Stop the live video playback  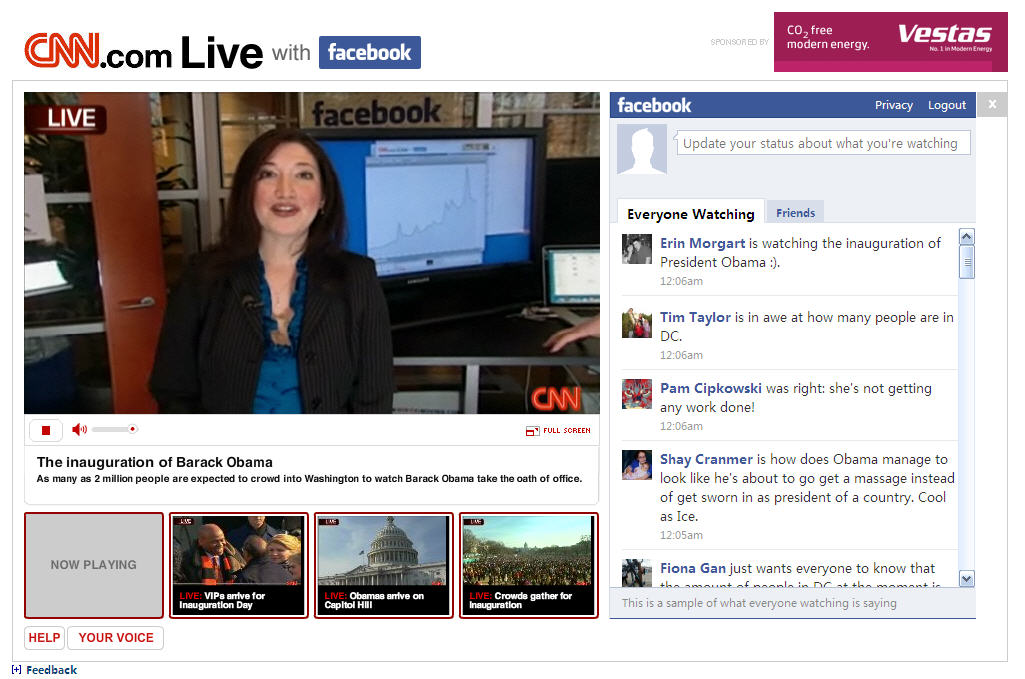46,430
